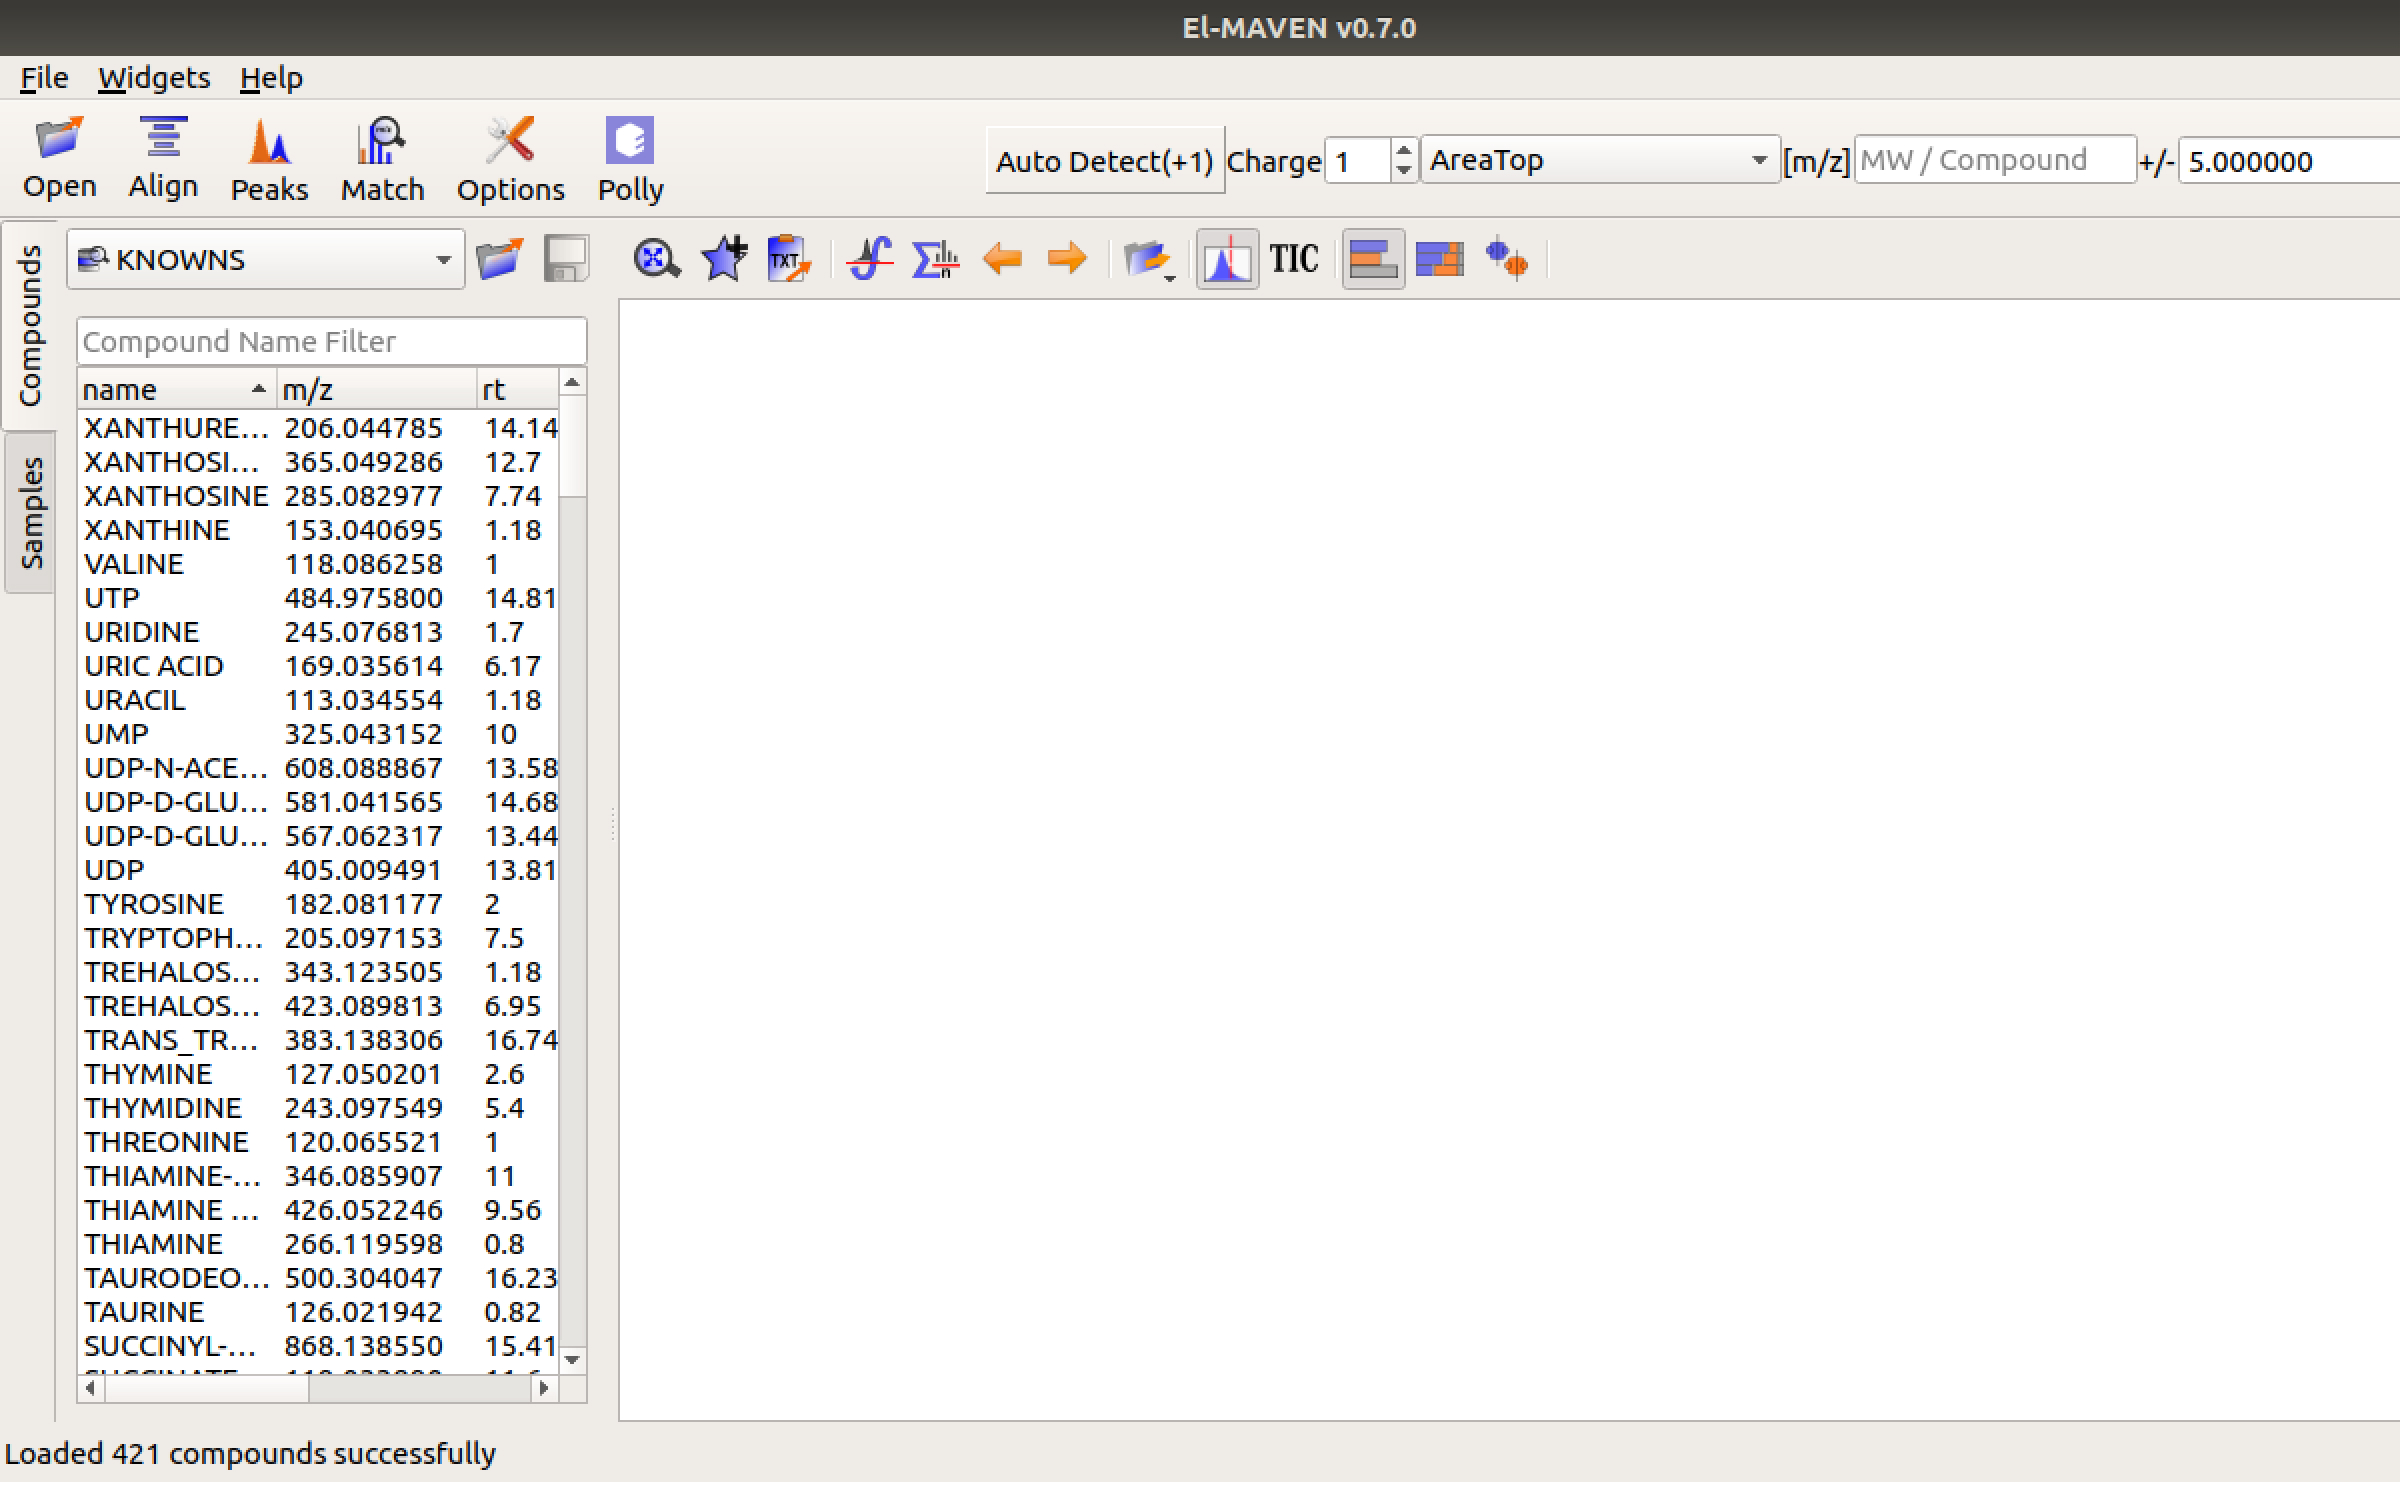The image size is (2400, 1500).
Task: Click the back navigation arrow
Action: 1002,259
